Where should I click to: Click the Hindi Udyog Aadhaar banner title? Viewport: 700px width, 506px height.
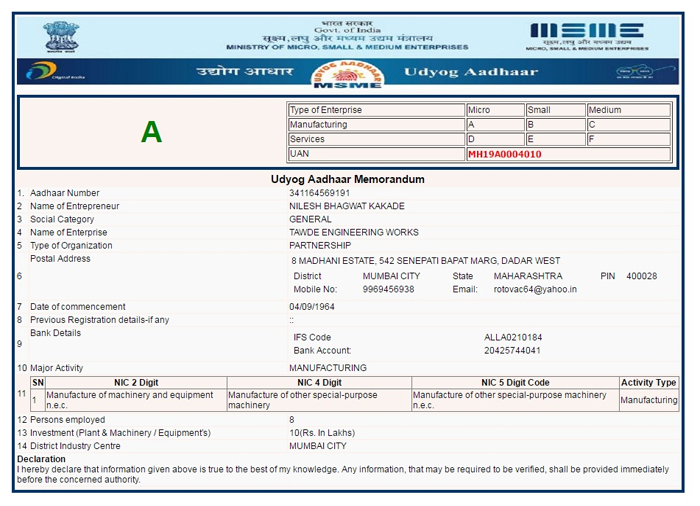pyautogui.click(x=245, y=71)
